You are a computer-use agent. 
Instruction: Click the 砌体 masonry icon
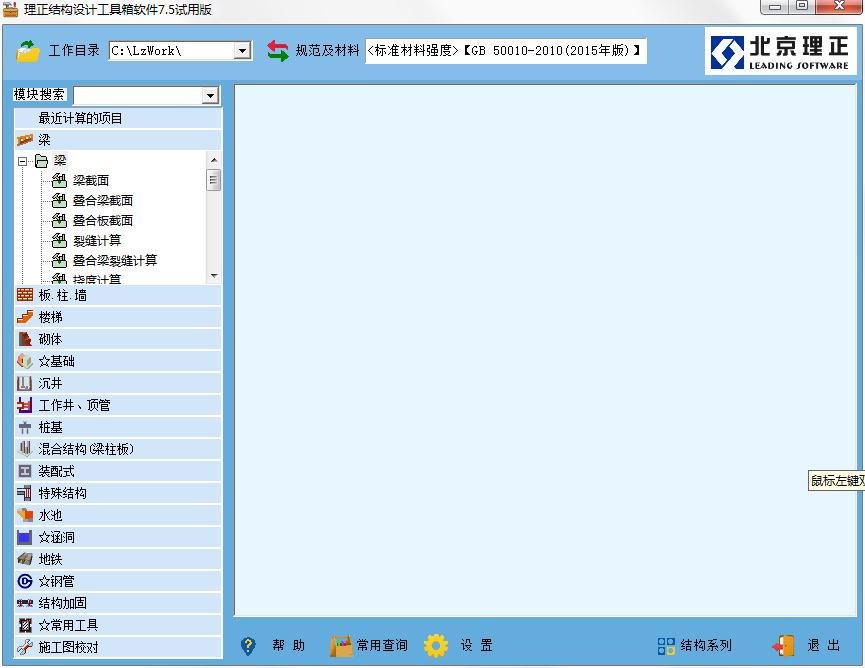pos(25,339)
